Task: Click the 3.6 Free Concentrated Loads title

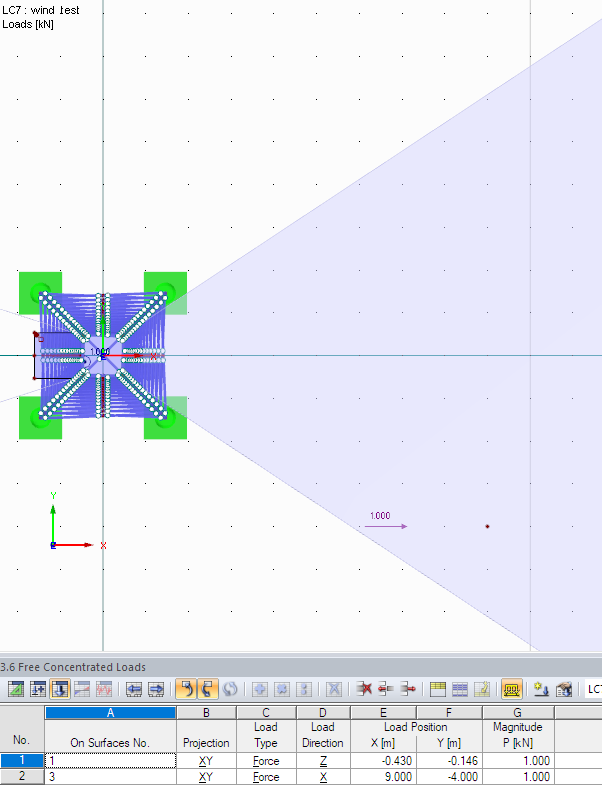Action: (x=73, y=667)
